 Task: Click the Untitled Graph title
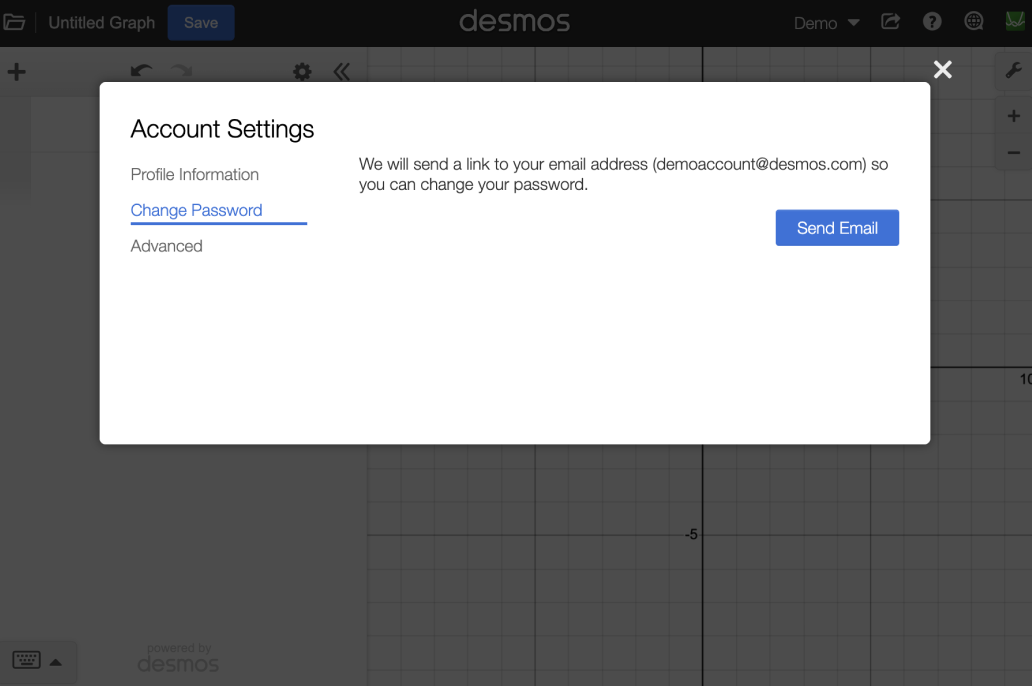click(x=102, y=22)
